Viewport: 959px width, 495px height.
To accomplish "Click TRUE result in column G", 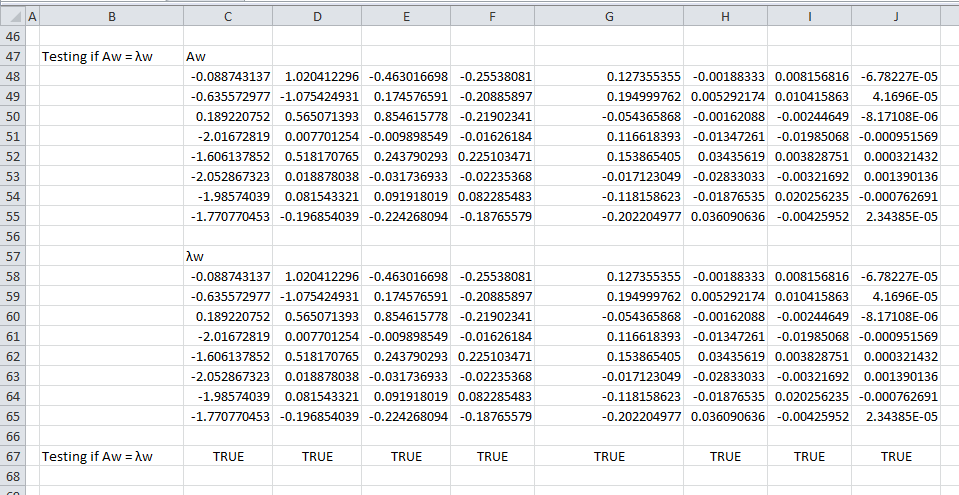I will tap(603, 456).
